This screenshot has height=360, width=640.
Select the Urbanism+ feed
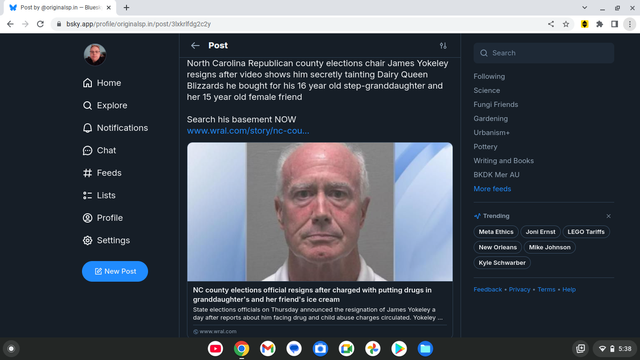491,133
